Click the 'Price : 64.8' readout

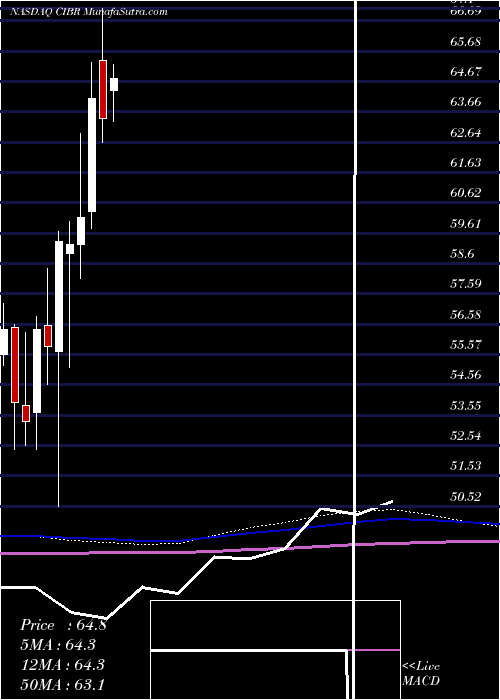pyautogui.click(x=63, y=625)
